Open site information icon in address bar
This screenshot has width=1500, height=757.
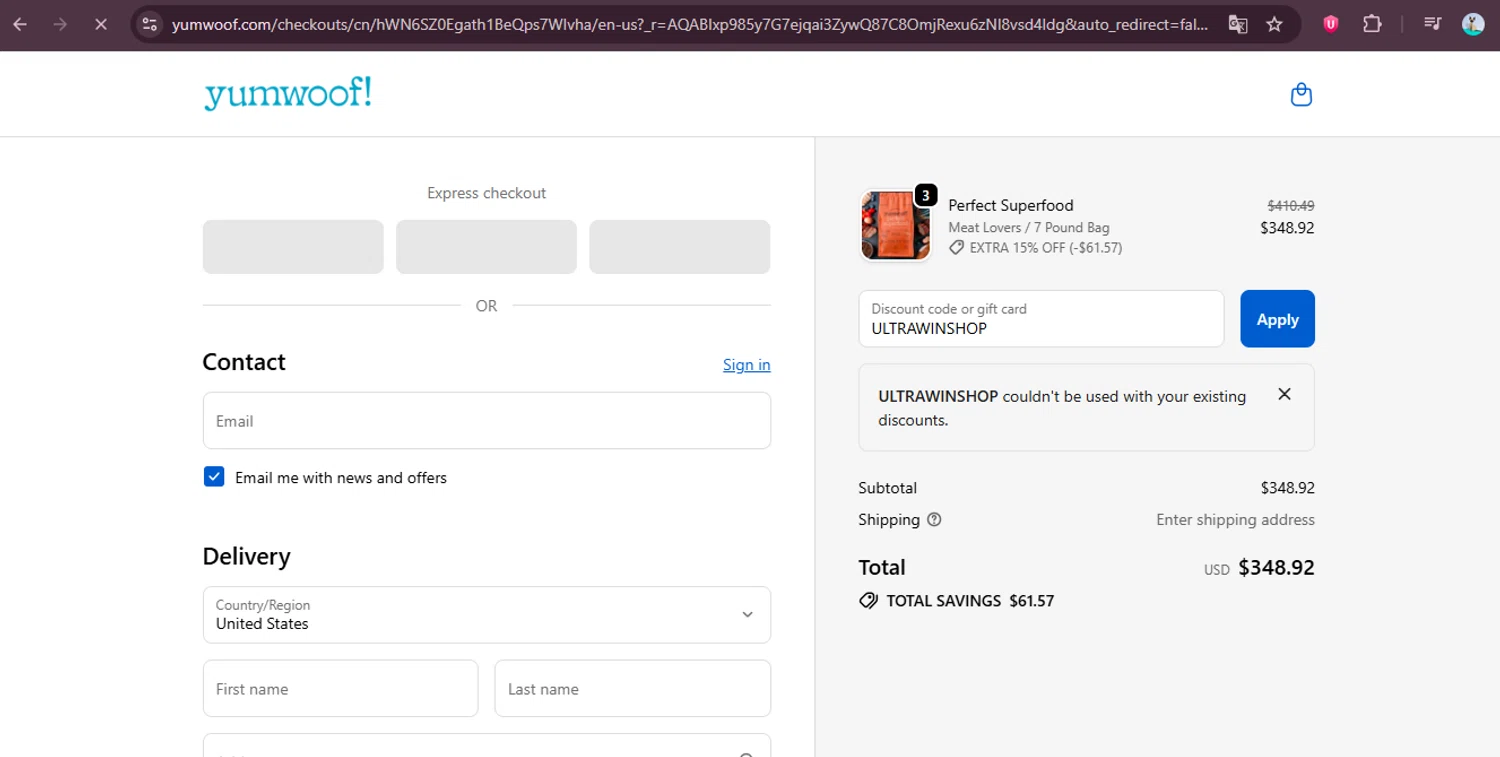150,24
